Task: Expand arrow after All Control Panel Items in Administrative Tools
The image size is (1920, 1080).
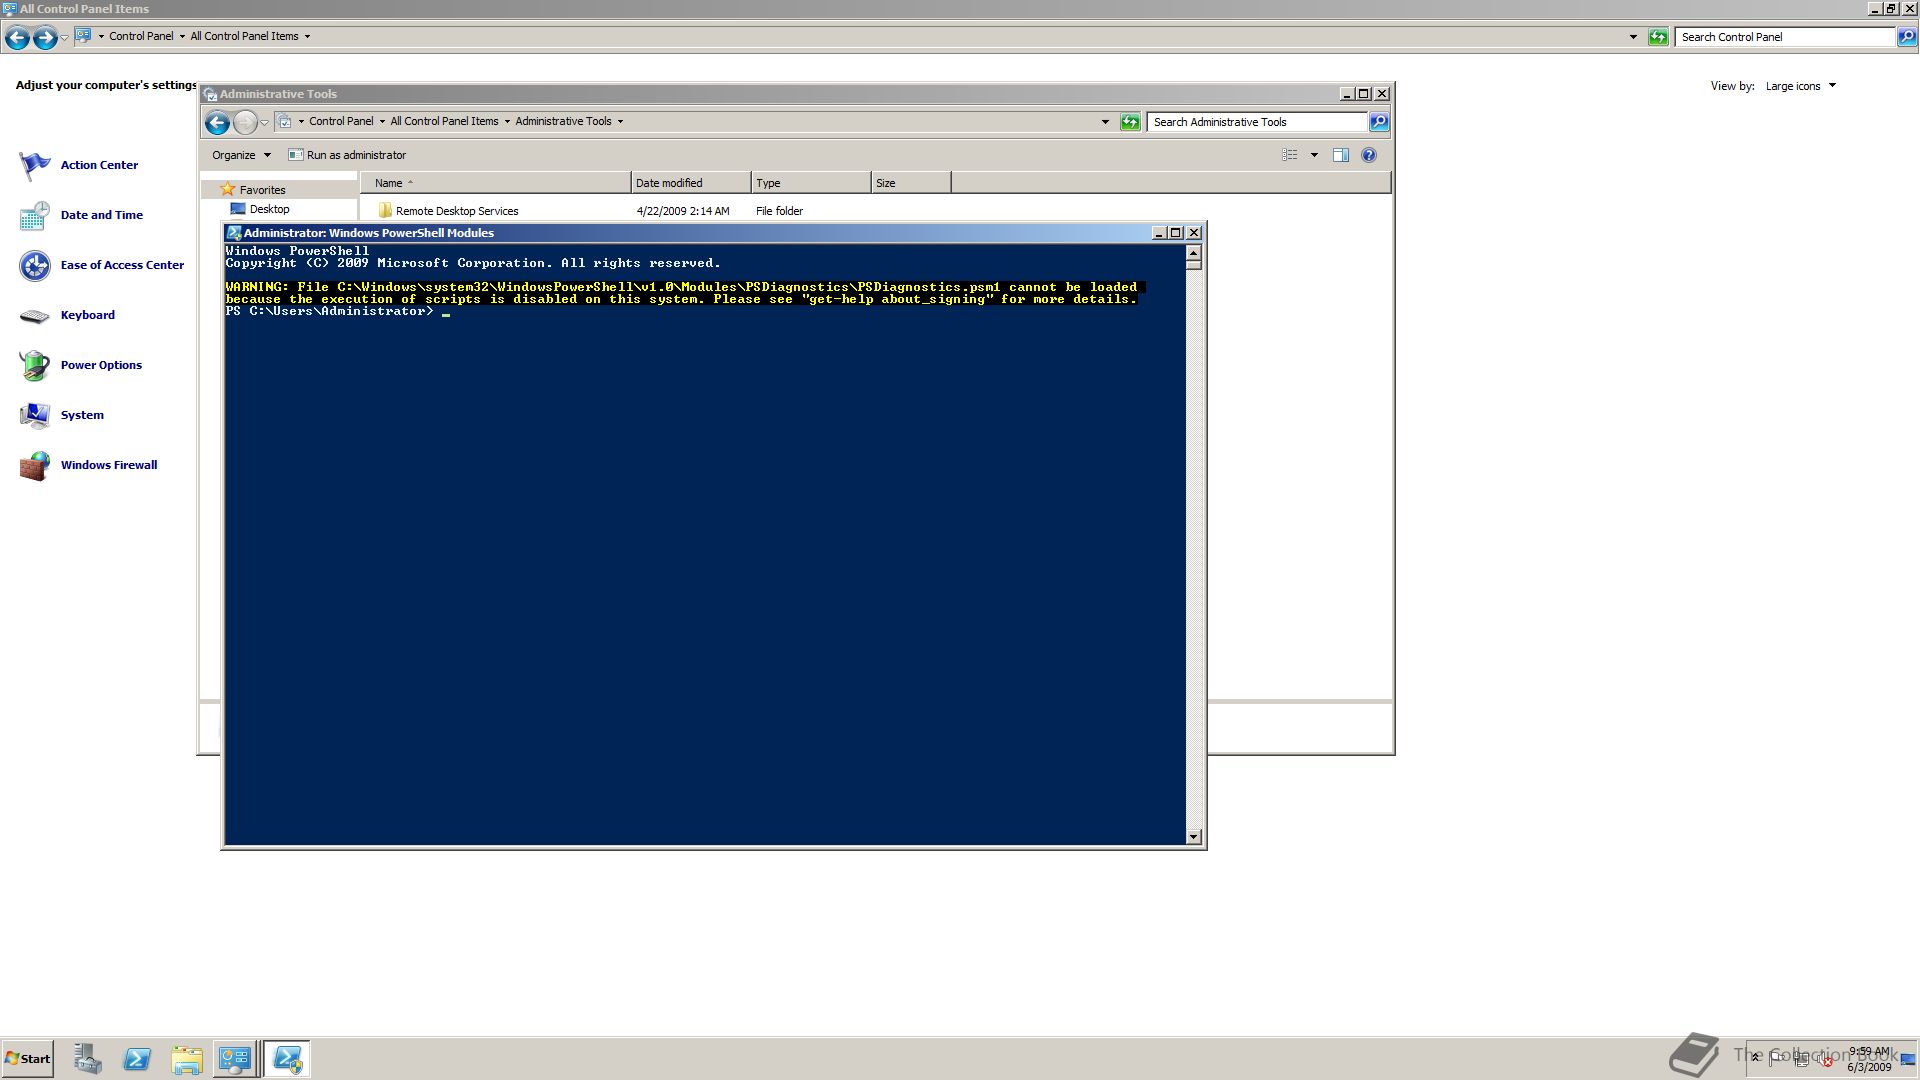Action: [x=507, y=121]
